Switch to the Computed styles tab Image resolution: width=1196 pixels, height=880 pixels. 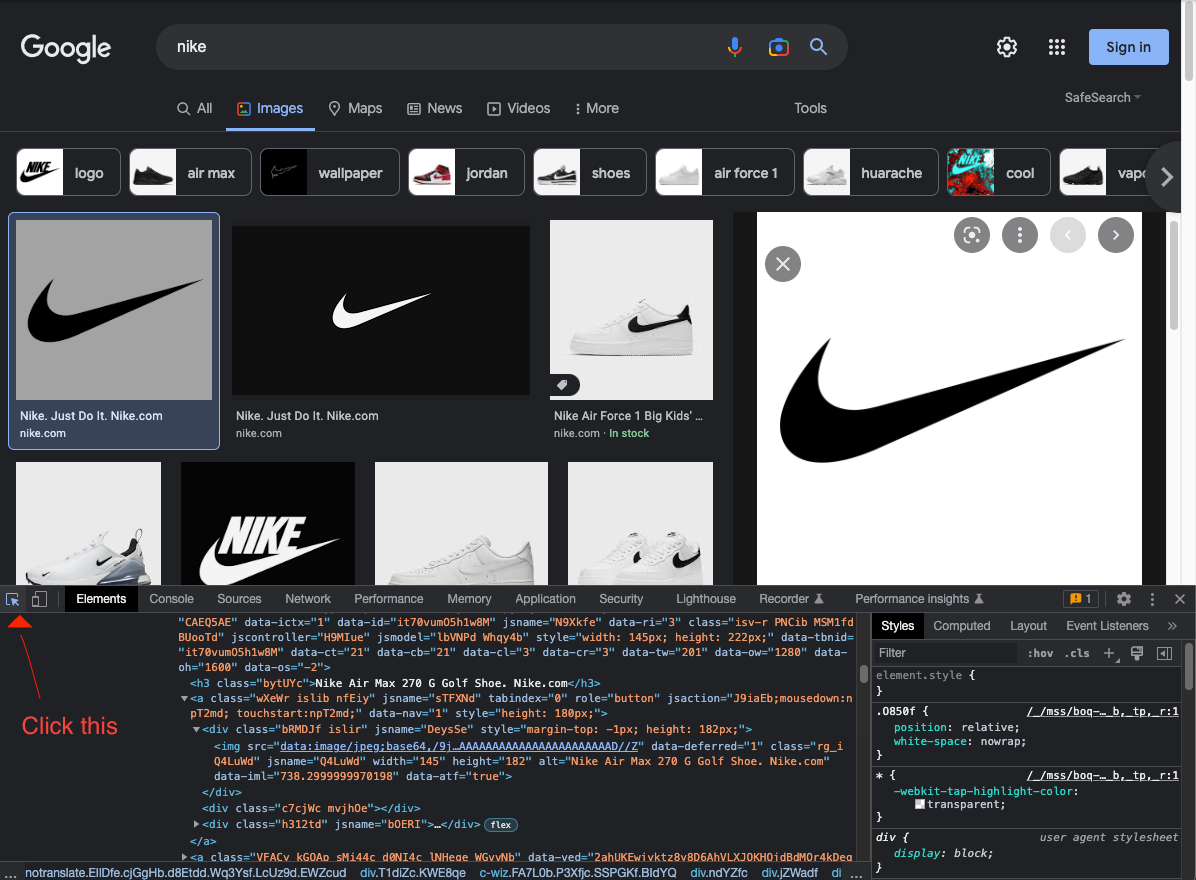[x=962, y=626]
